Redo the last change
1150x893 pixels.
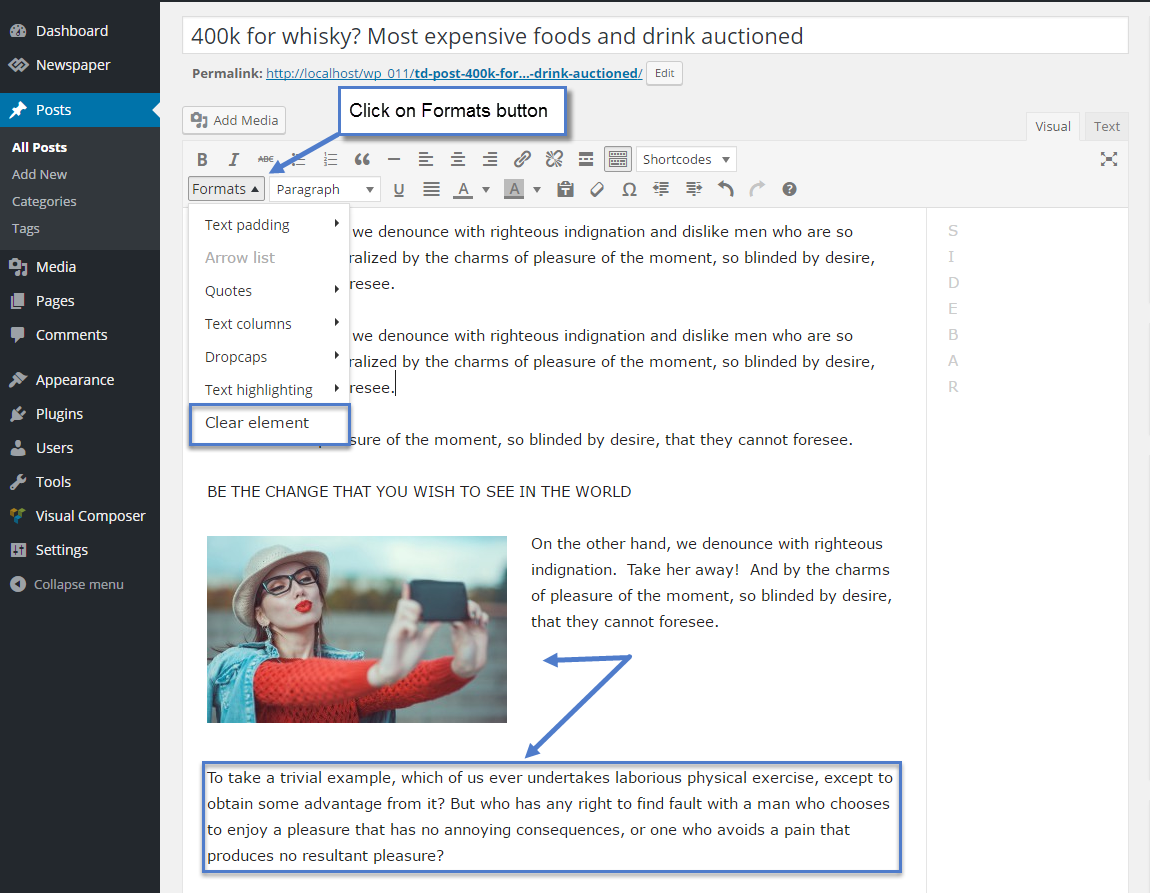point(757,190)
